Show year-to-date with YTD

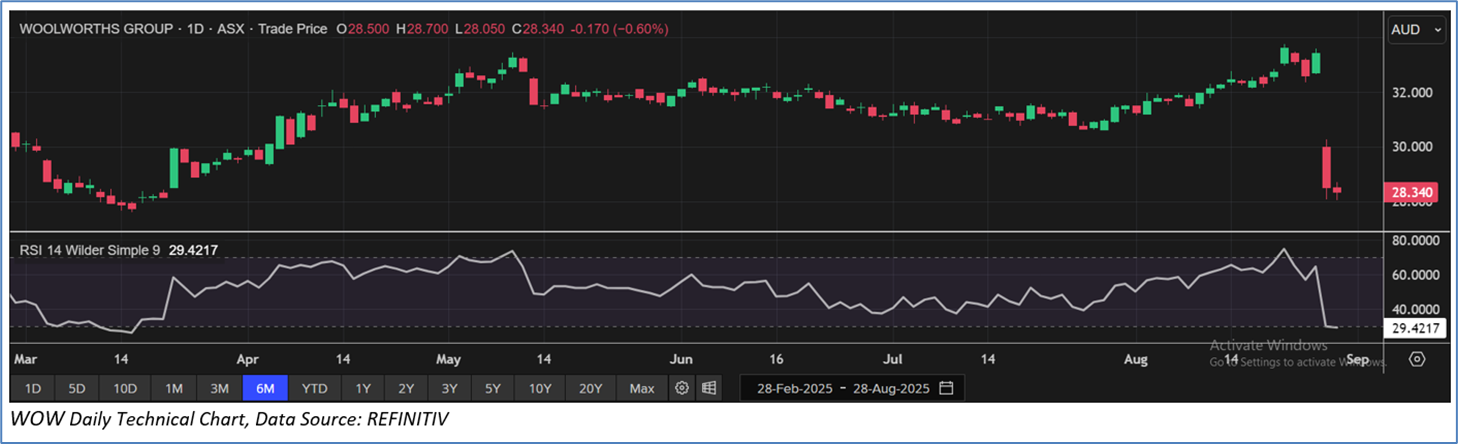point(315,388)
